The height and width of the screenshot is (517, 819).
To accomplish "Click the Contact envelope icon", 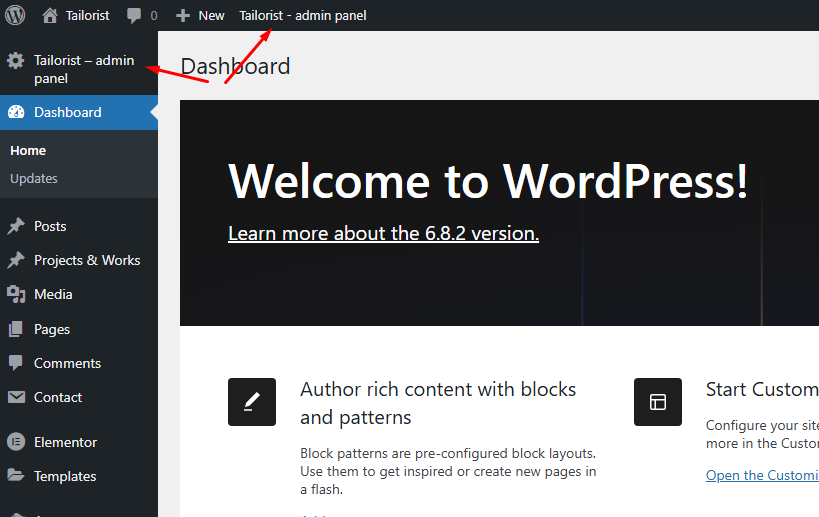I will 16,397.
